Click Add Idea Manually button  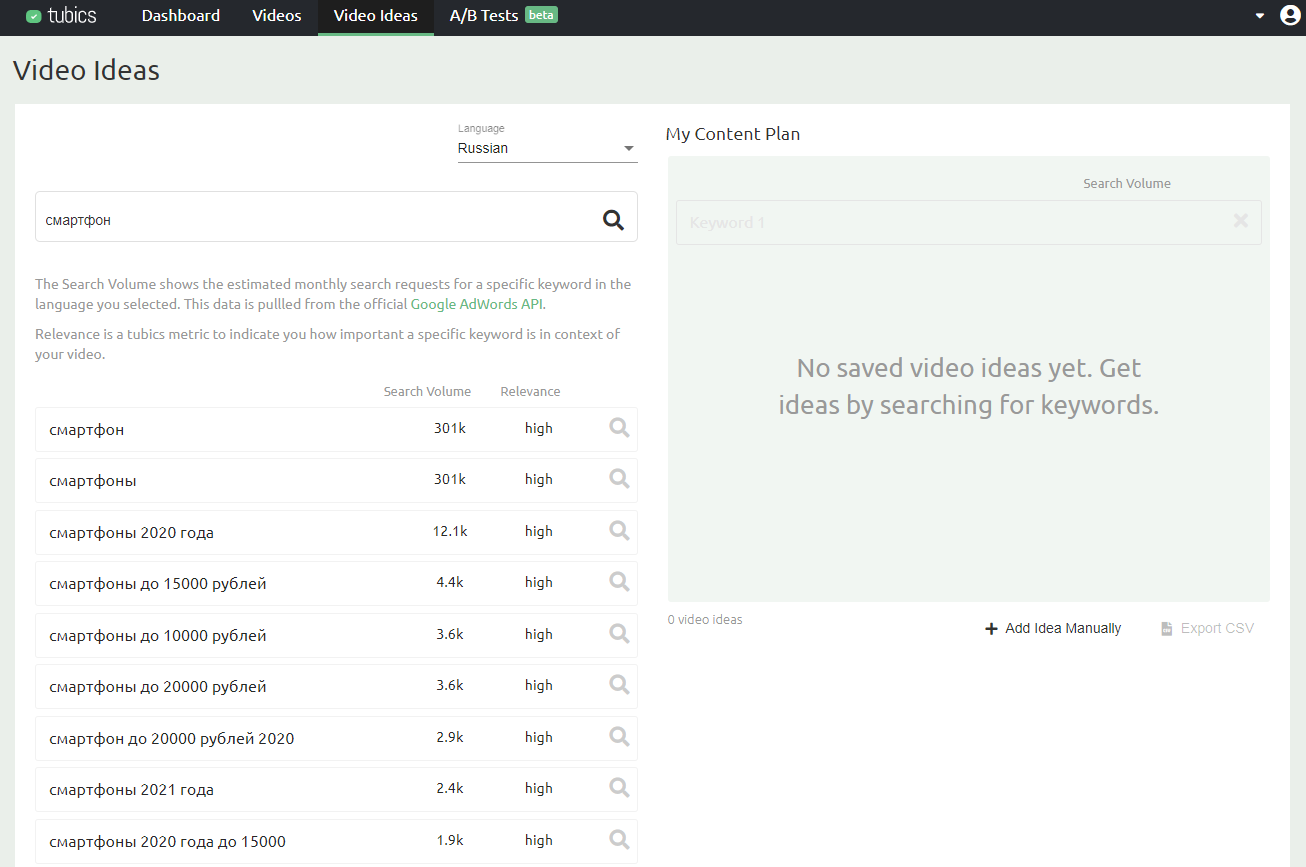coord(1053,628)
